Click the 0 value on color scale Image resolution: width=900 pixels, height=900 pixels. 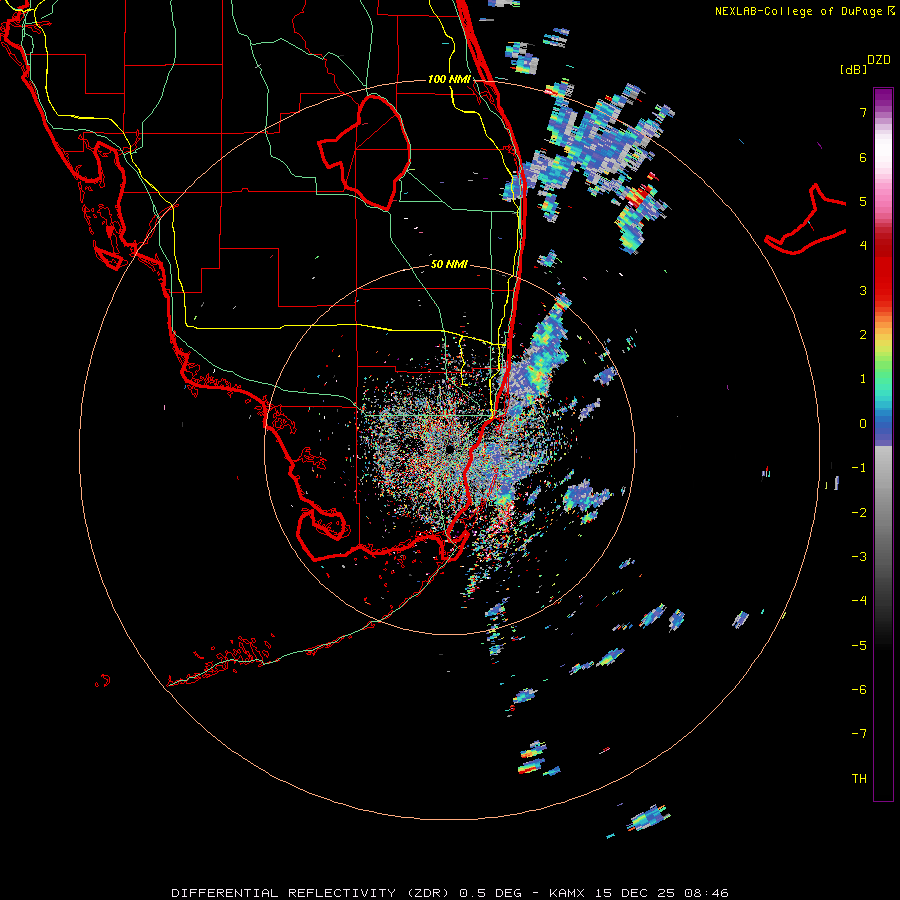point(863,424)
